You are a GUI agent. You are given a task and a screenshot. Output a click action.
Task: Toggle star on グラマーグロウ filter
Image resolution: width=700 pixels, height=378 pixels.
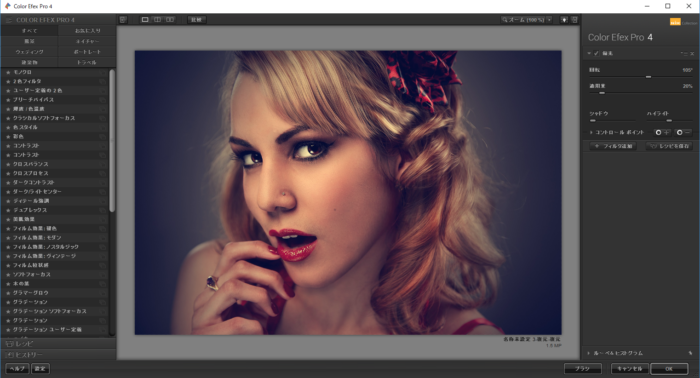point(8,293)
